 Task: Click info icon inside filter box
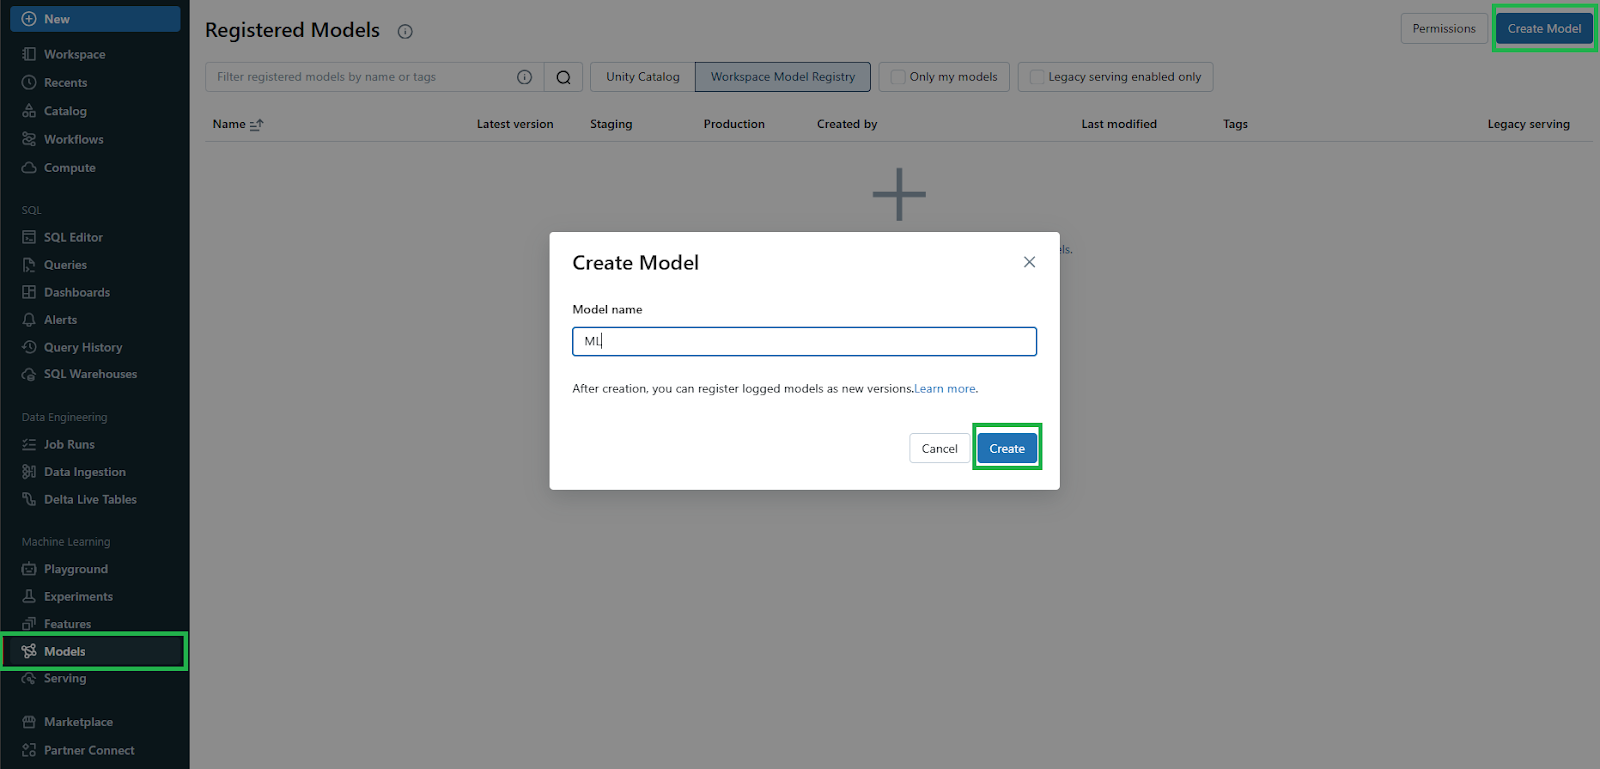[x=524, y=77]
